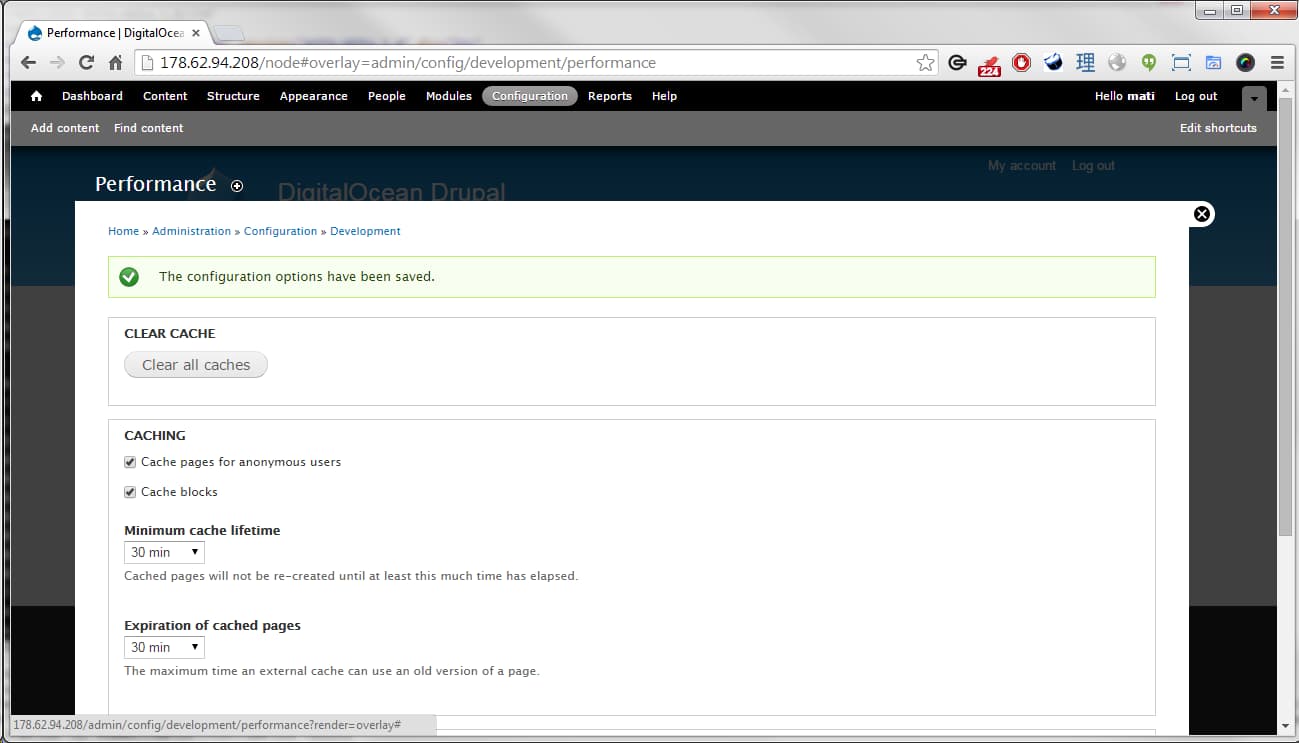Viewport: 1299px width, 743px height.
Task: Open Appearance admin menu
Action: [x=314, y=96]
